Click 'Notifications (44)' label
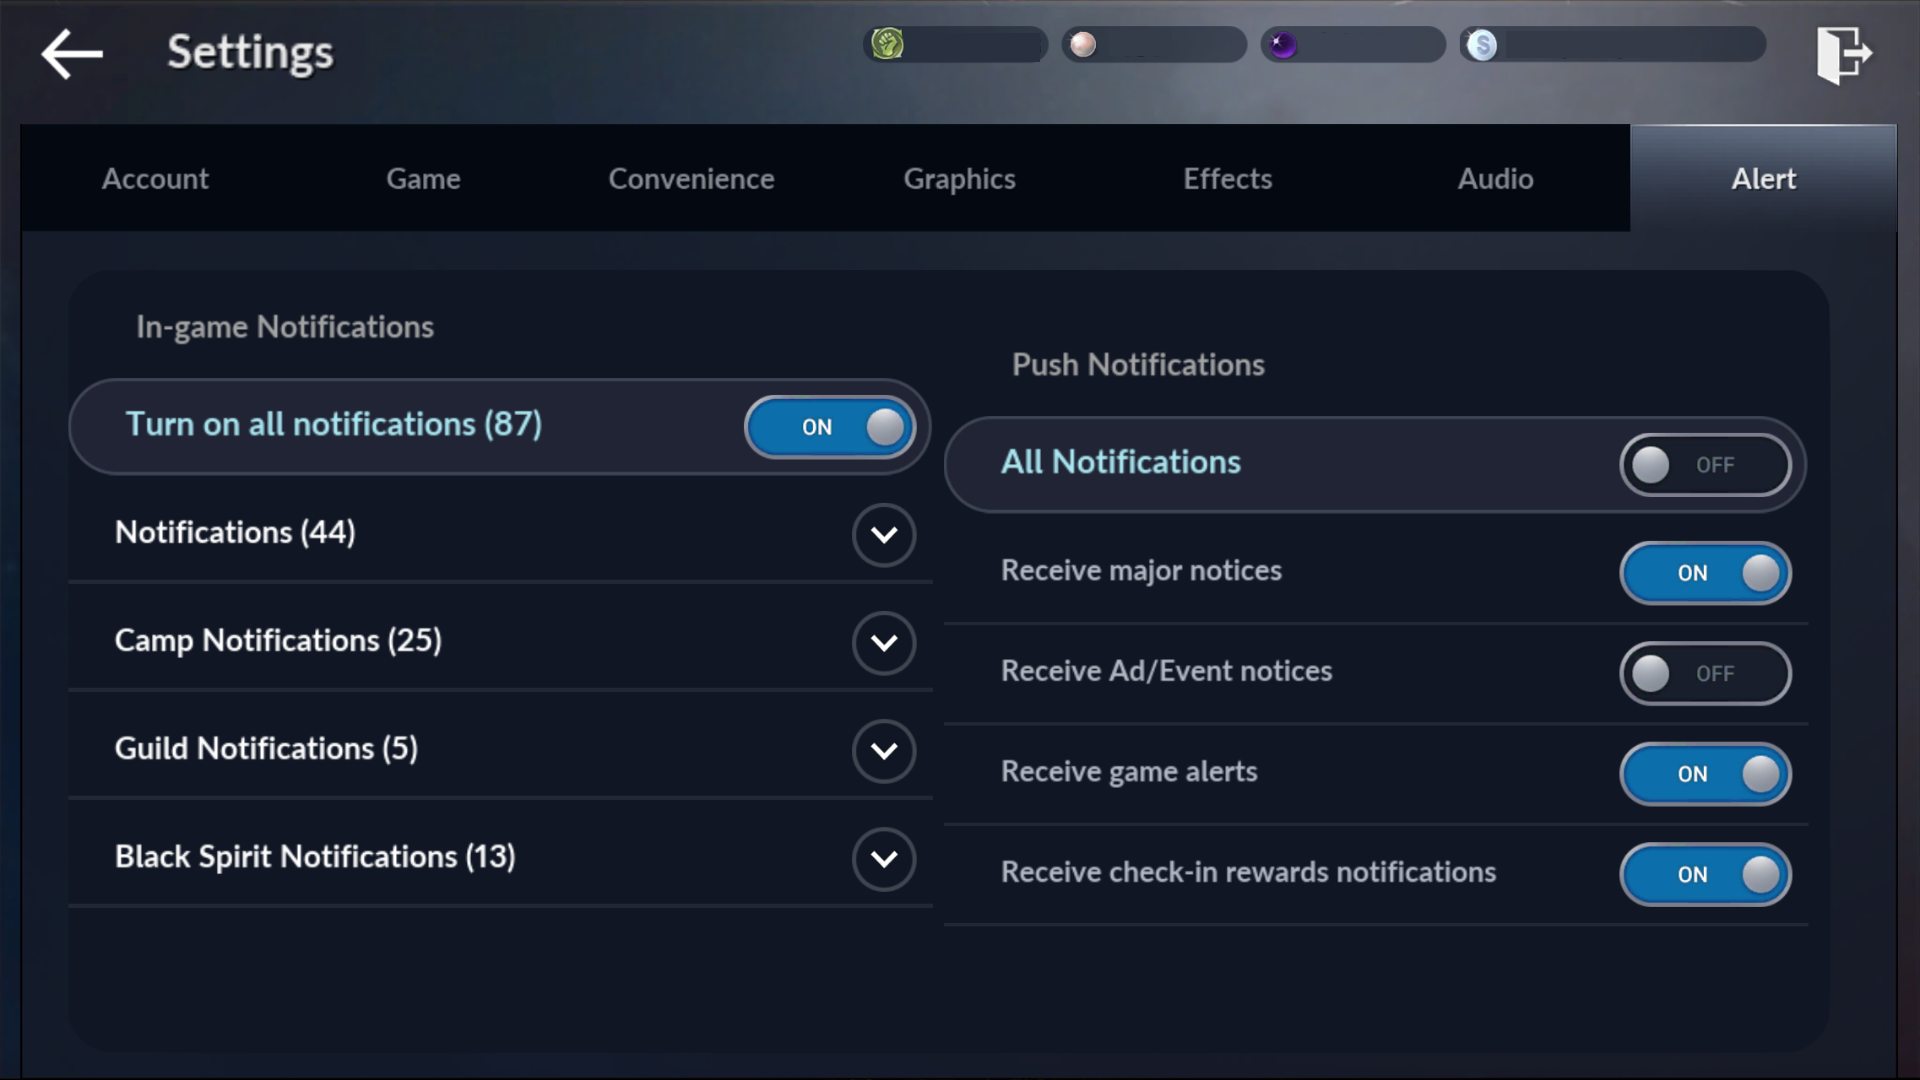Viewport: 1920px width, 1080px height. pyautogui.click(x=235, y=533)
